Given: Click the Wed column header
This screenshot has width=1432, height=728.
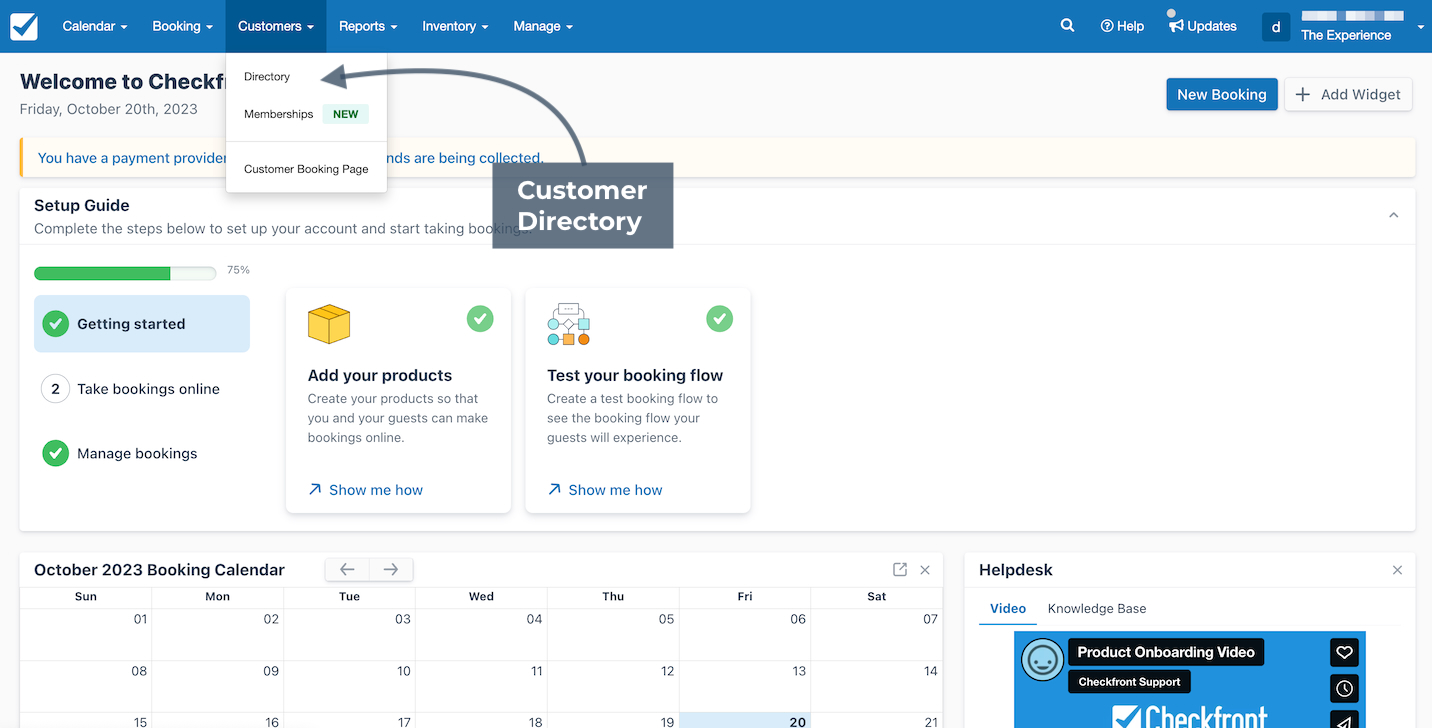Looking at the screenshot, I should point(481,596).
